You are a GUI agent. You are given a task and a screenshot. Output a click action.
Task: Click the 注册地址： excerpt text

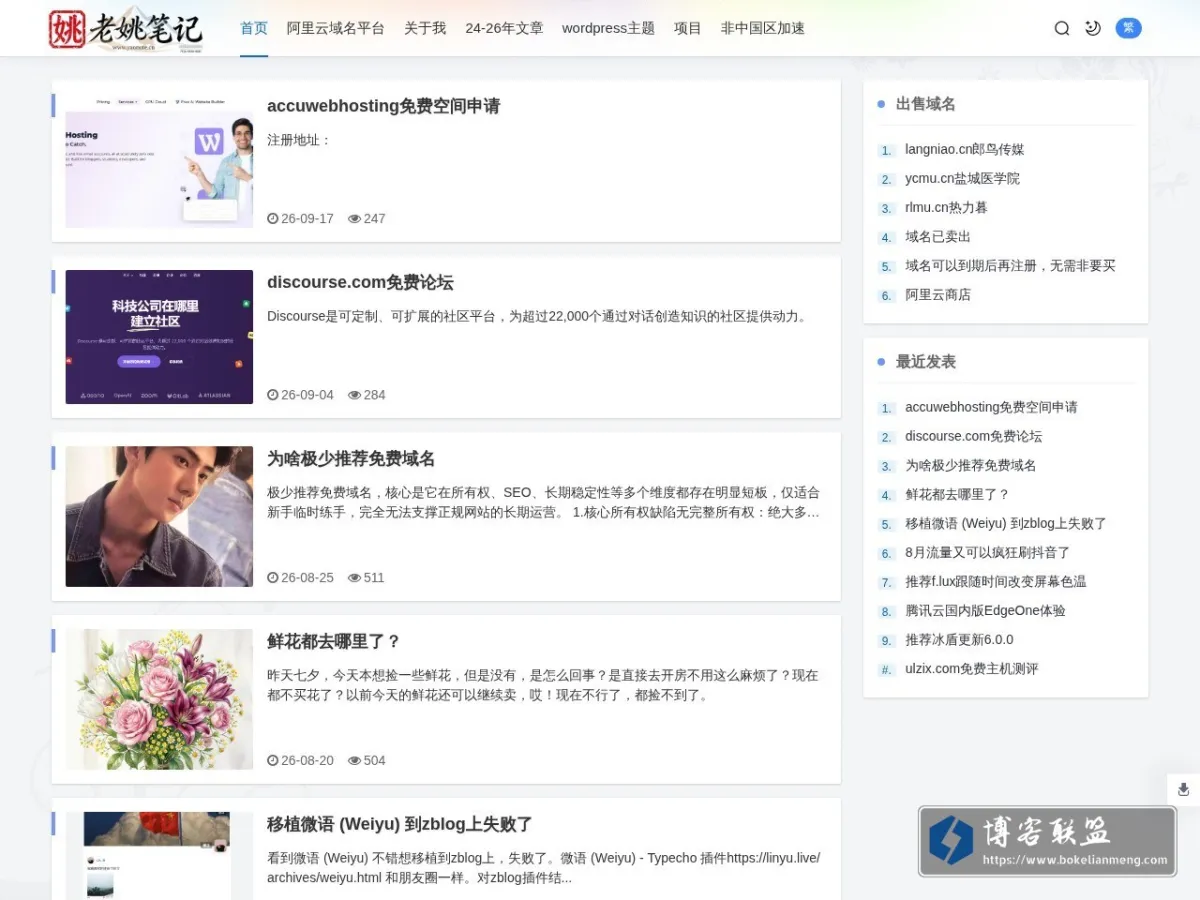point(299,141)
